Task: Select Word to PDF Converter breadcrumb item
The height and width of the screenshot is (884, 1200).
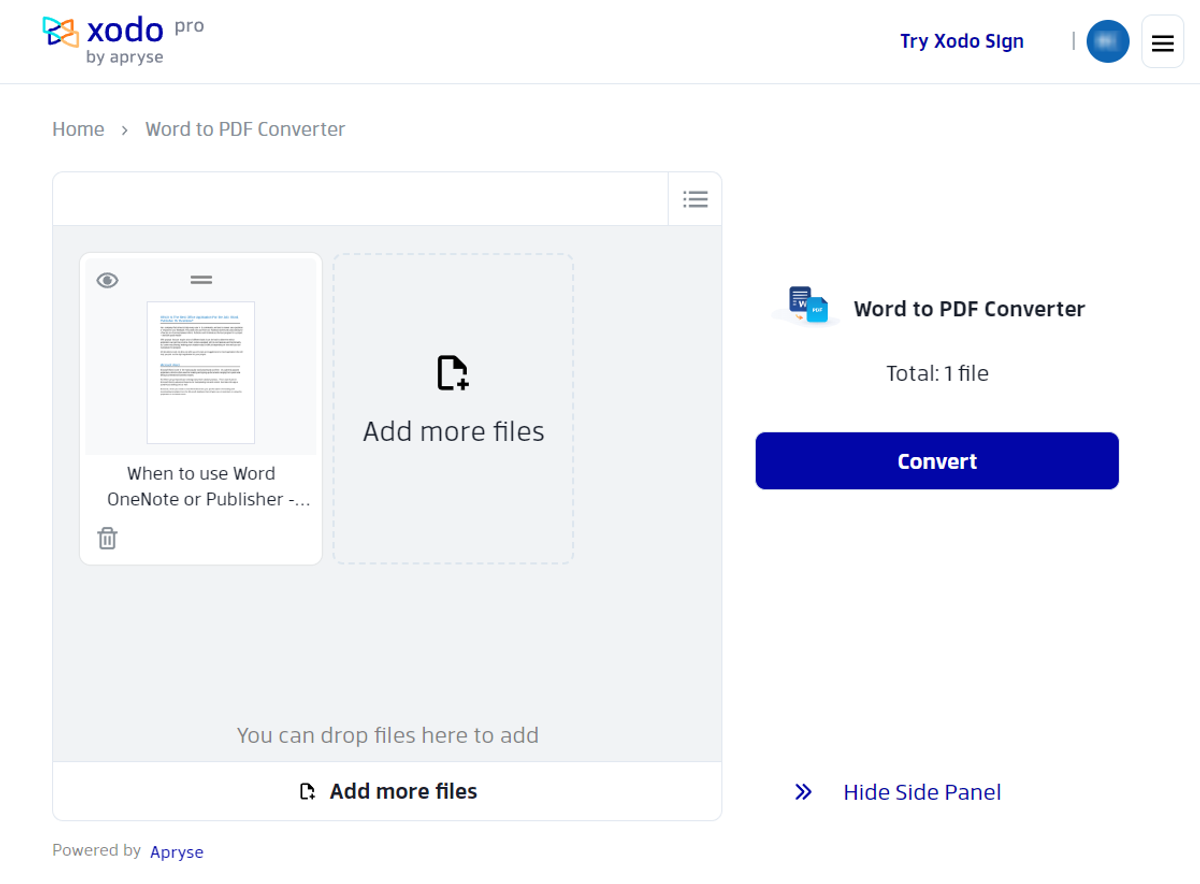Action: click(x=245, y=128)
